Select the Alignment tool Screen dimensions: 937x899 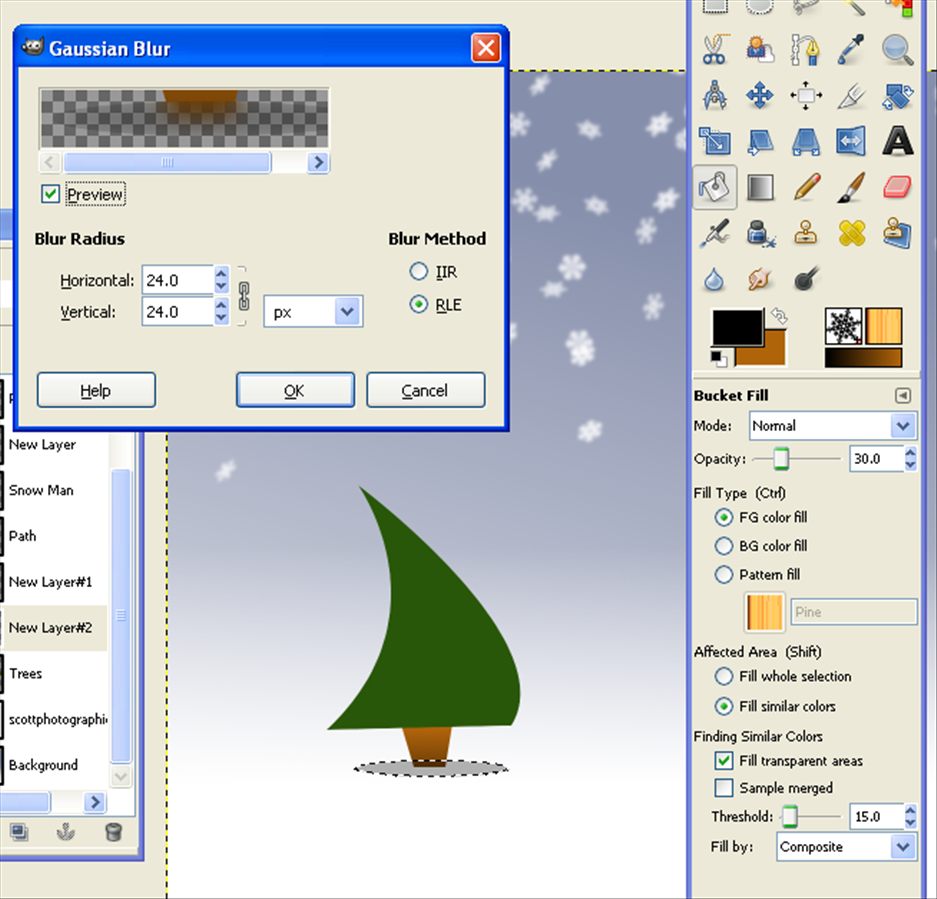(x=805, y=95)
